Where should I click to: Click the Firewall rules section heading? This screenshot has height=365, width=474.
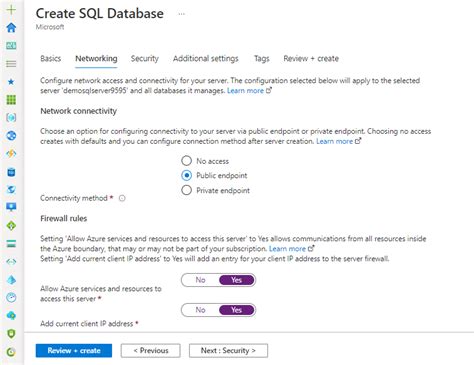coord(64,219)
